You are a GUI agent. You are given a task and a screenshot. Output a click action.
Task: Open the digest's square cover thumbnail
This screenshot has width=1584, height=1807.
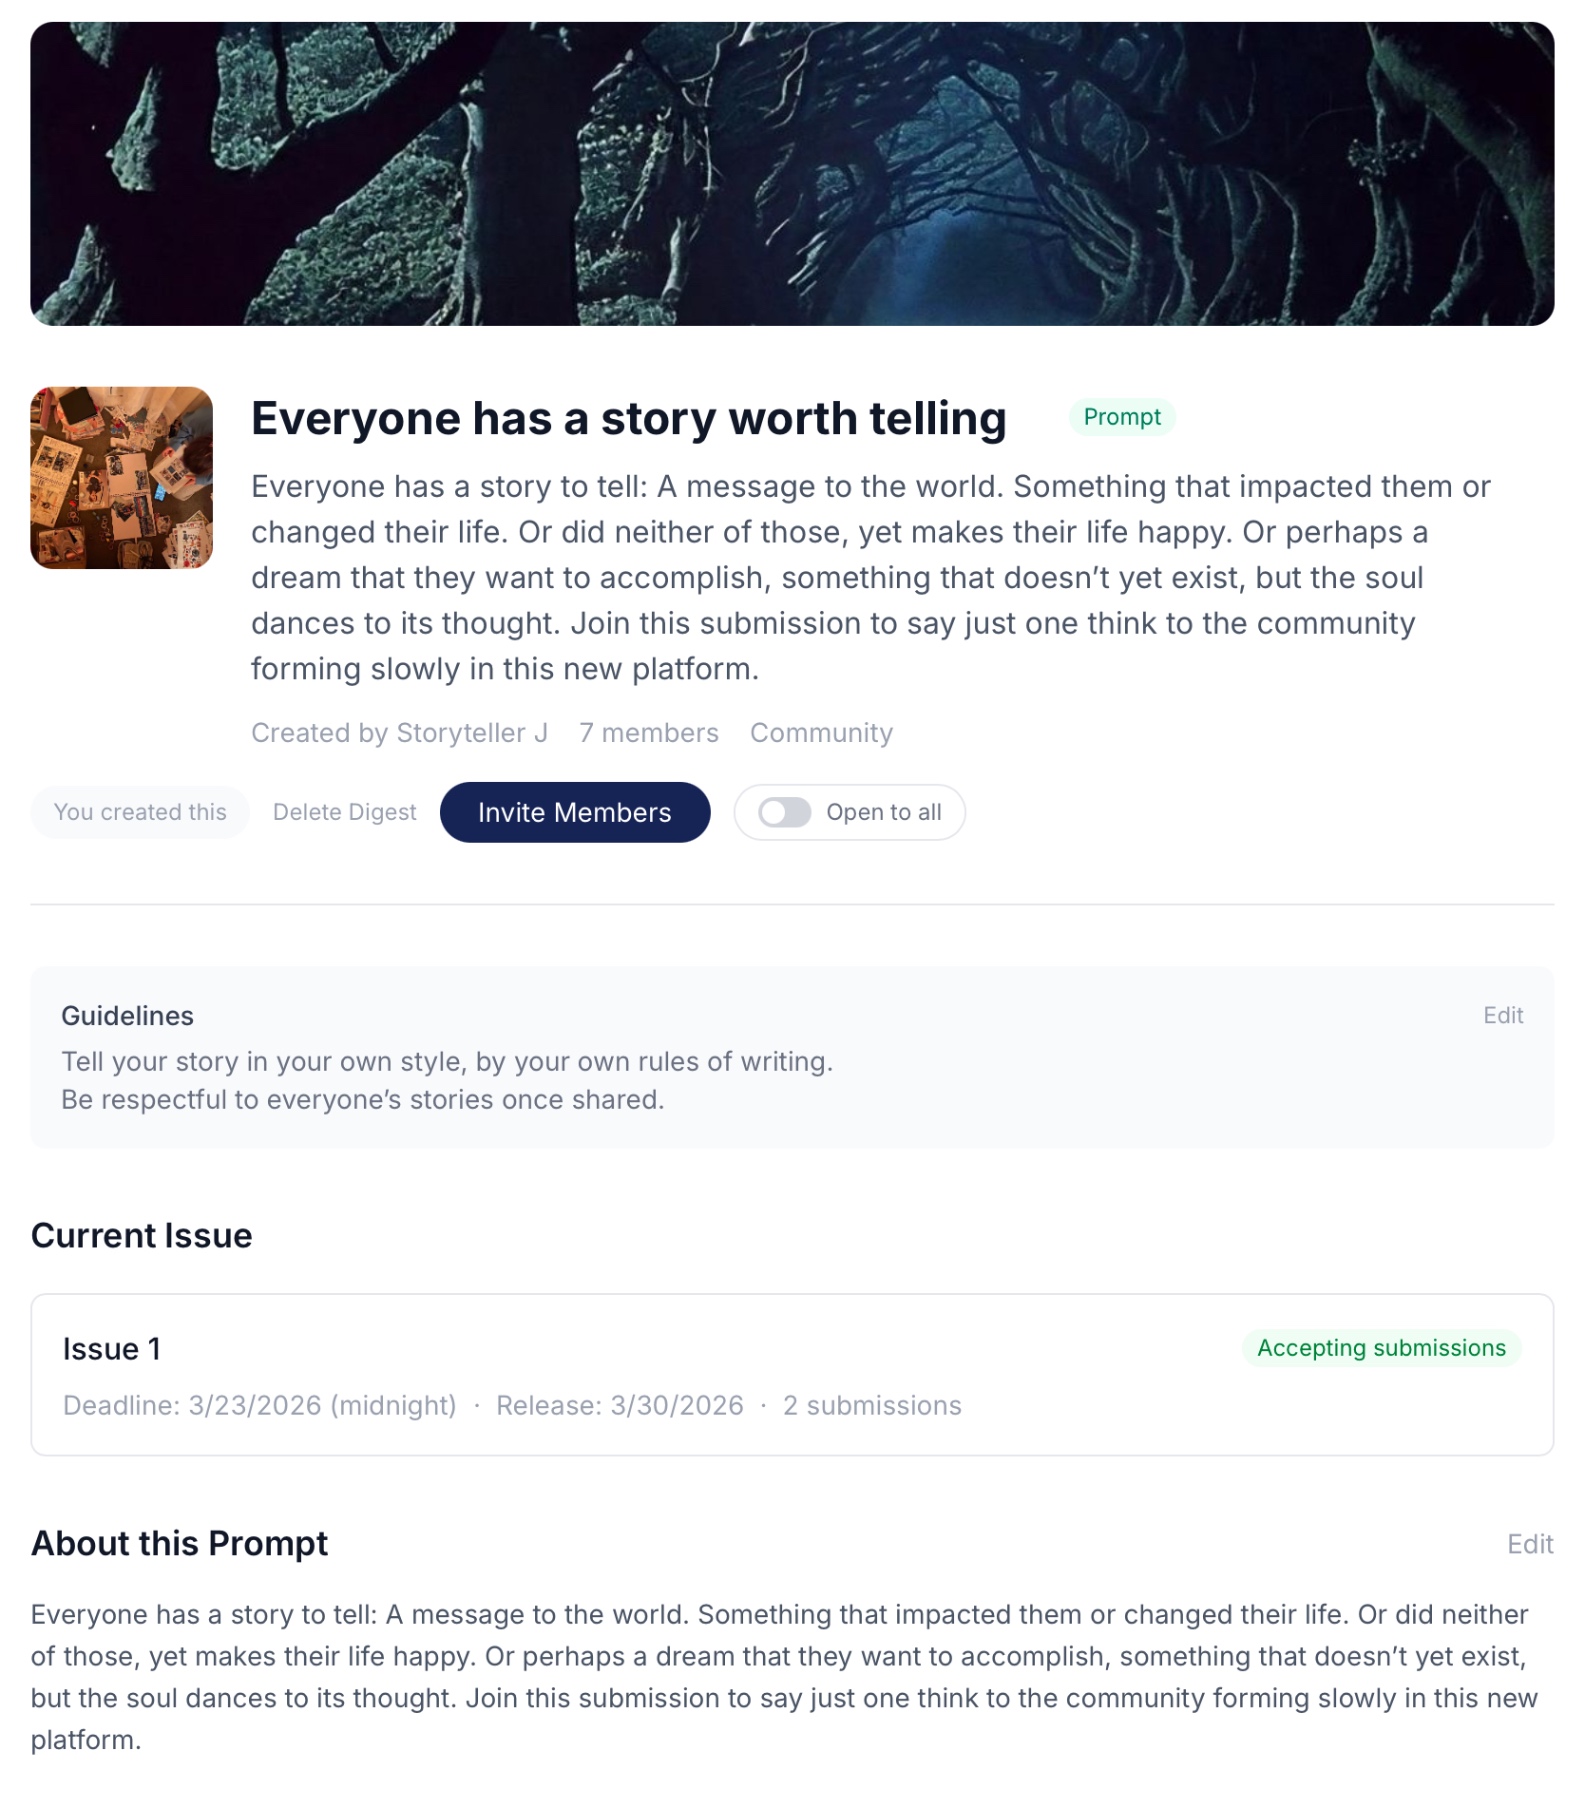coord(121,478)
